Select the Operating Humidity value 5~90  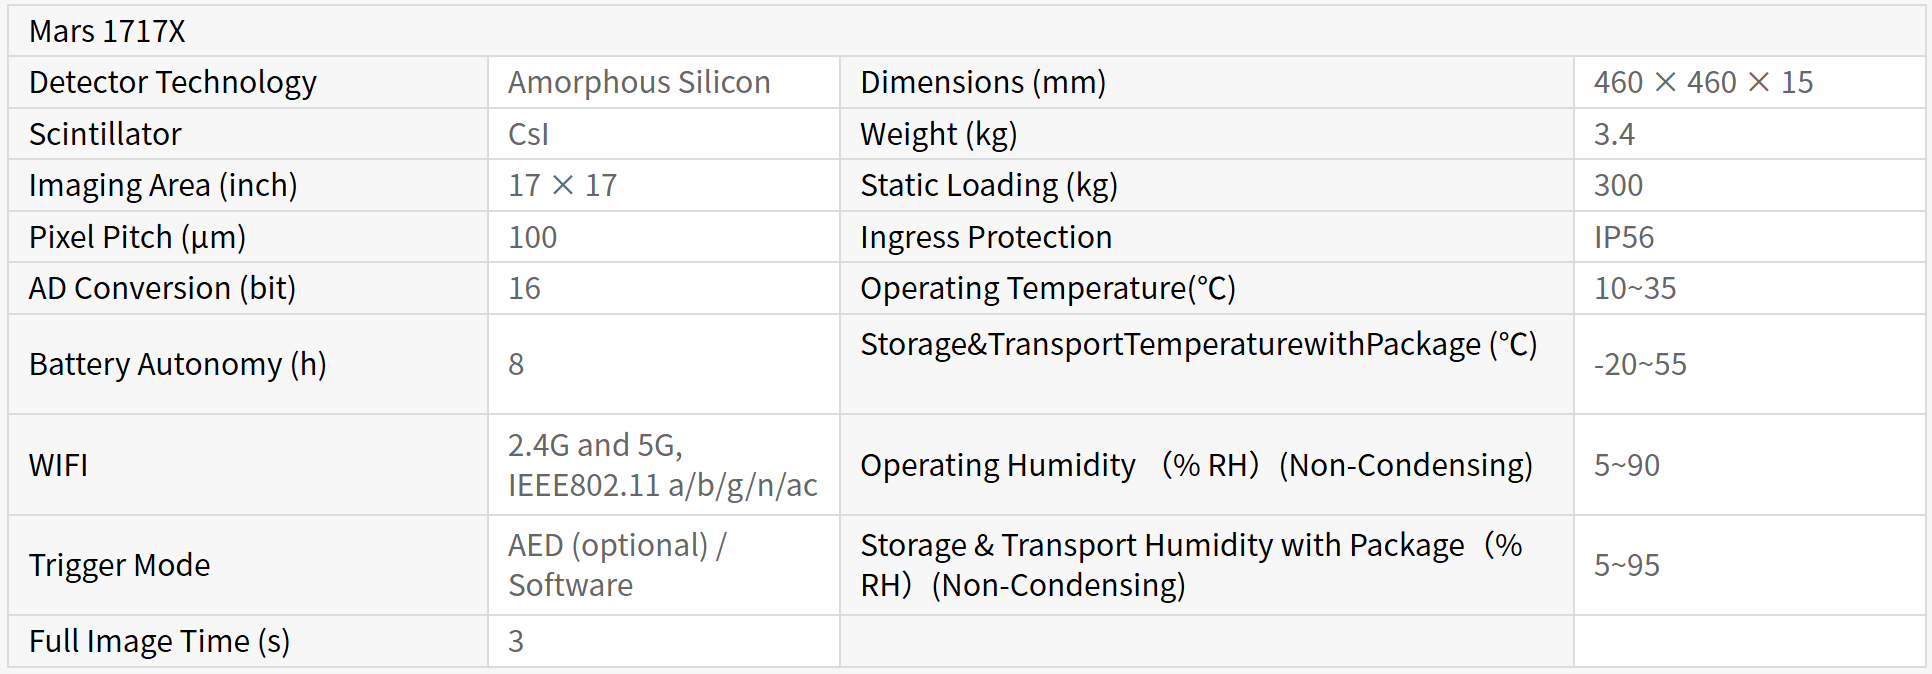tap(1627, 466)
